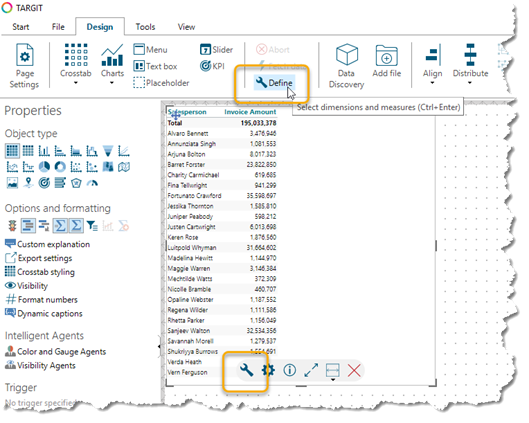Click the filter funnel formatting option

(92, 226)
